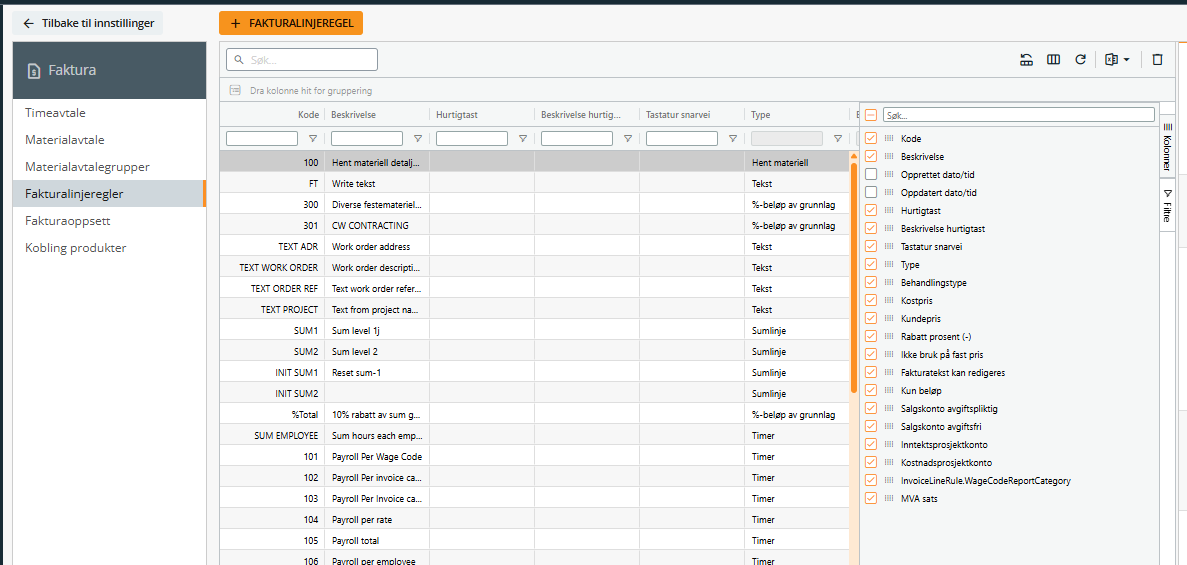The width and height of the screenshot is (1187, 565).
Task: Uncheck Rabatt prosent (-) column checkbox
Action: click(871, 336)
